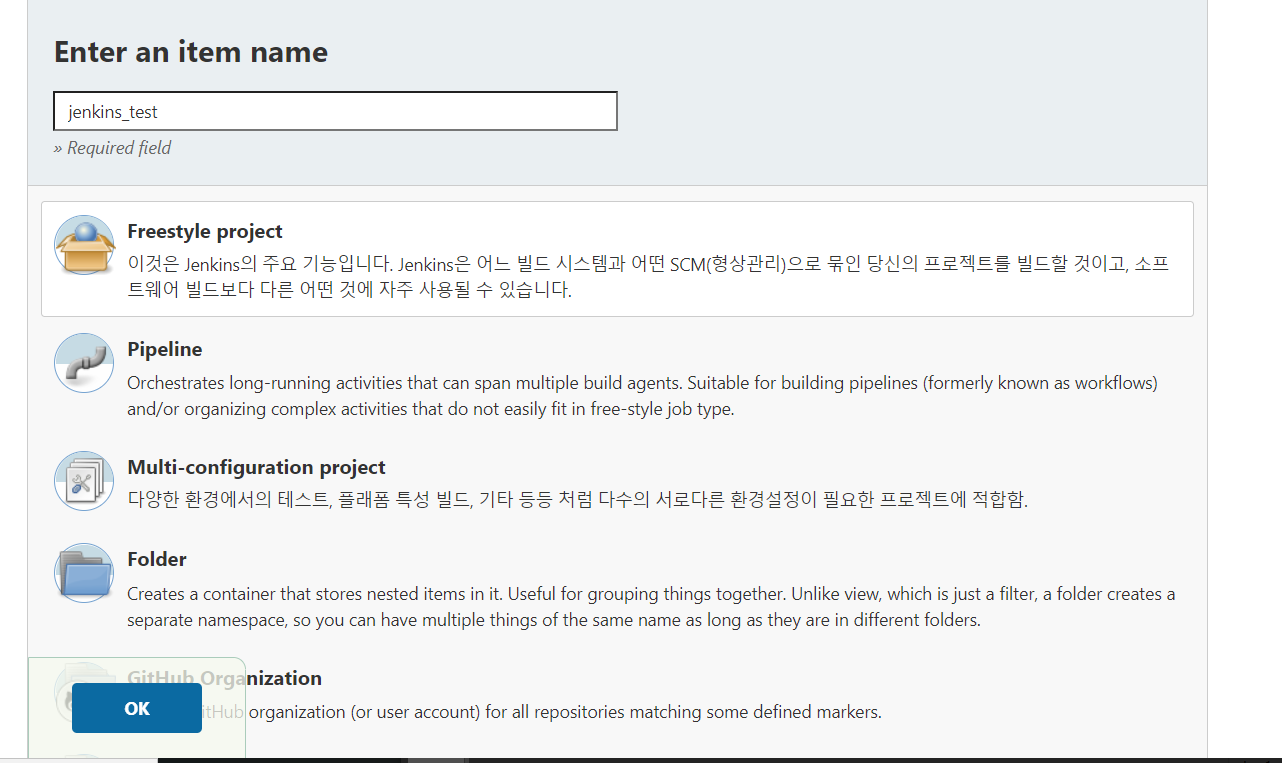Click the 'Enter an item name' heading
The width and height of the screenshot is (1282, 763).
191,52
